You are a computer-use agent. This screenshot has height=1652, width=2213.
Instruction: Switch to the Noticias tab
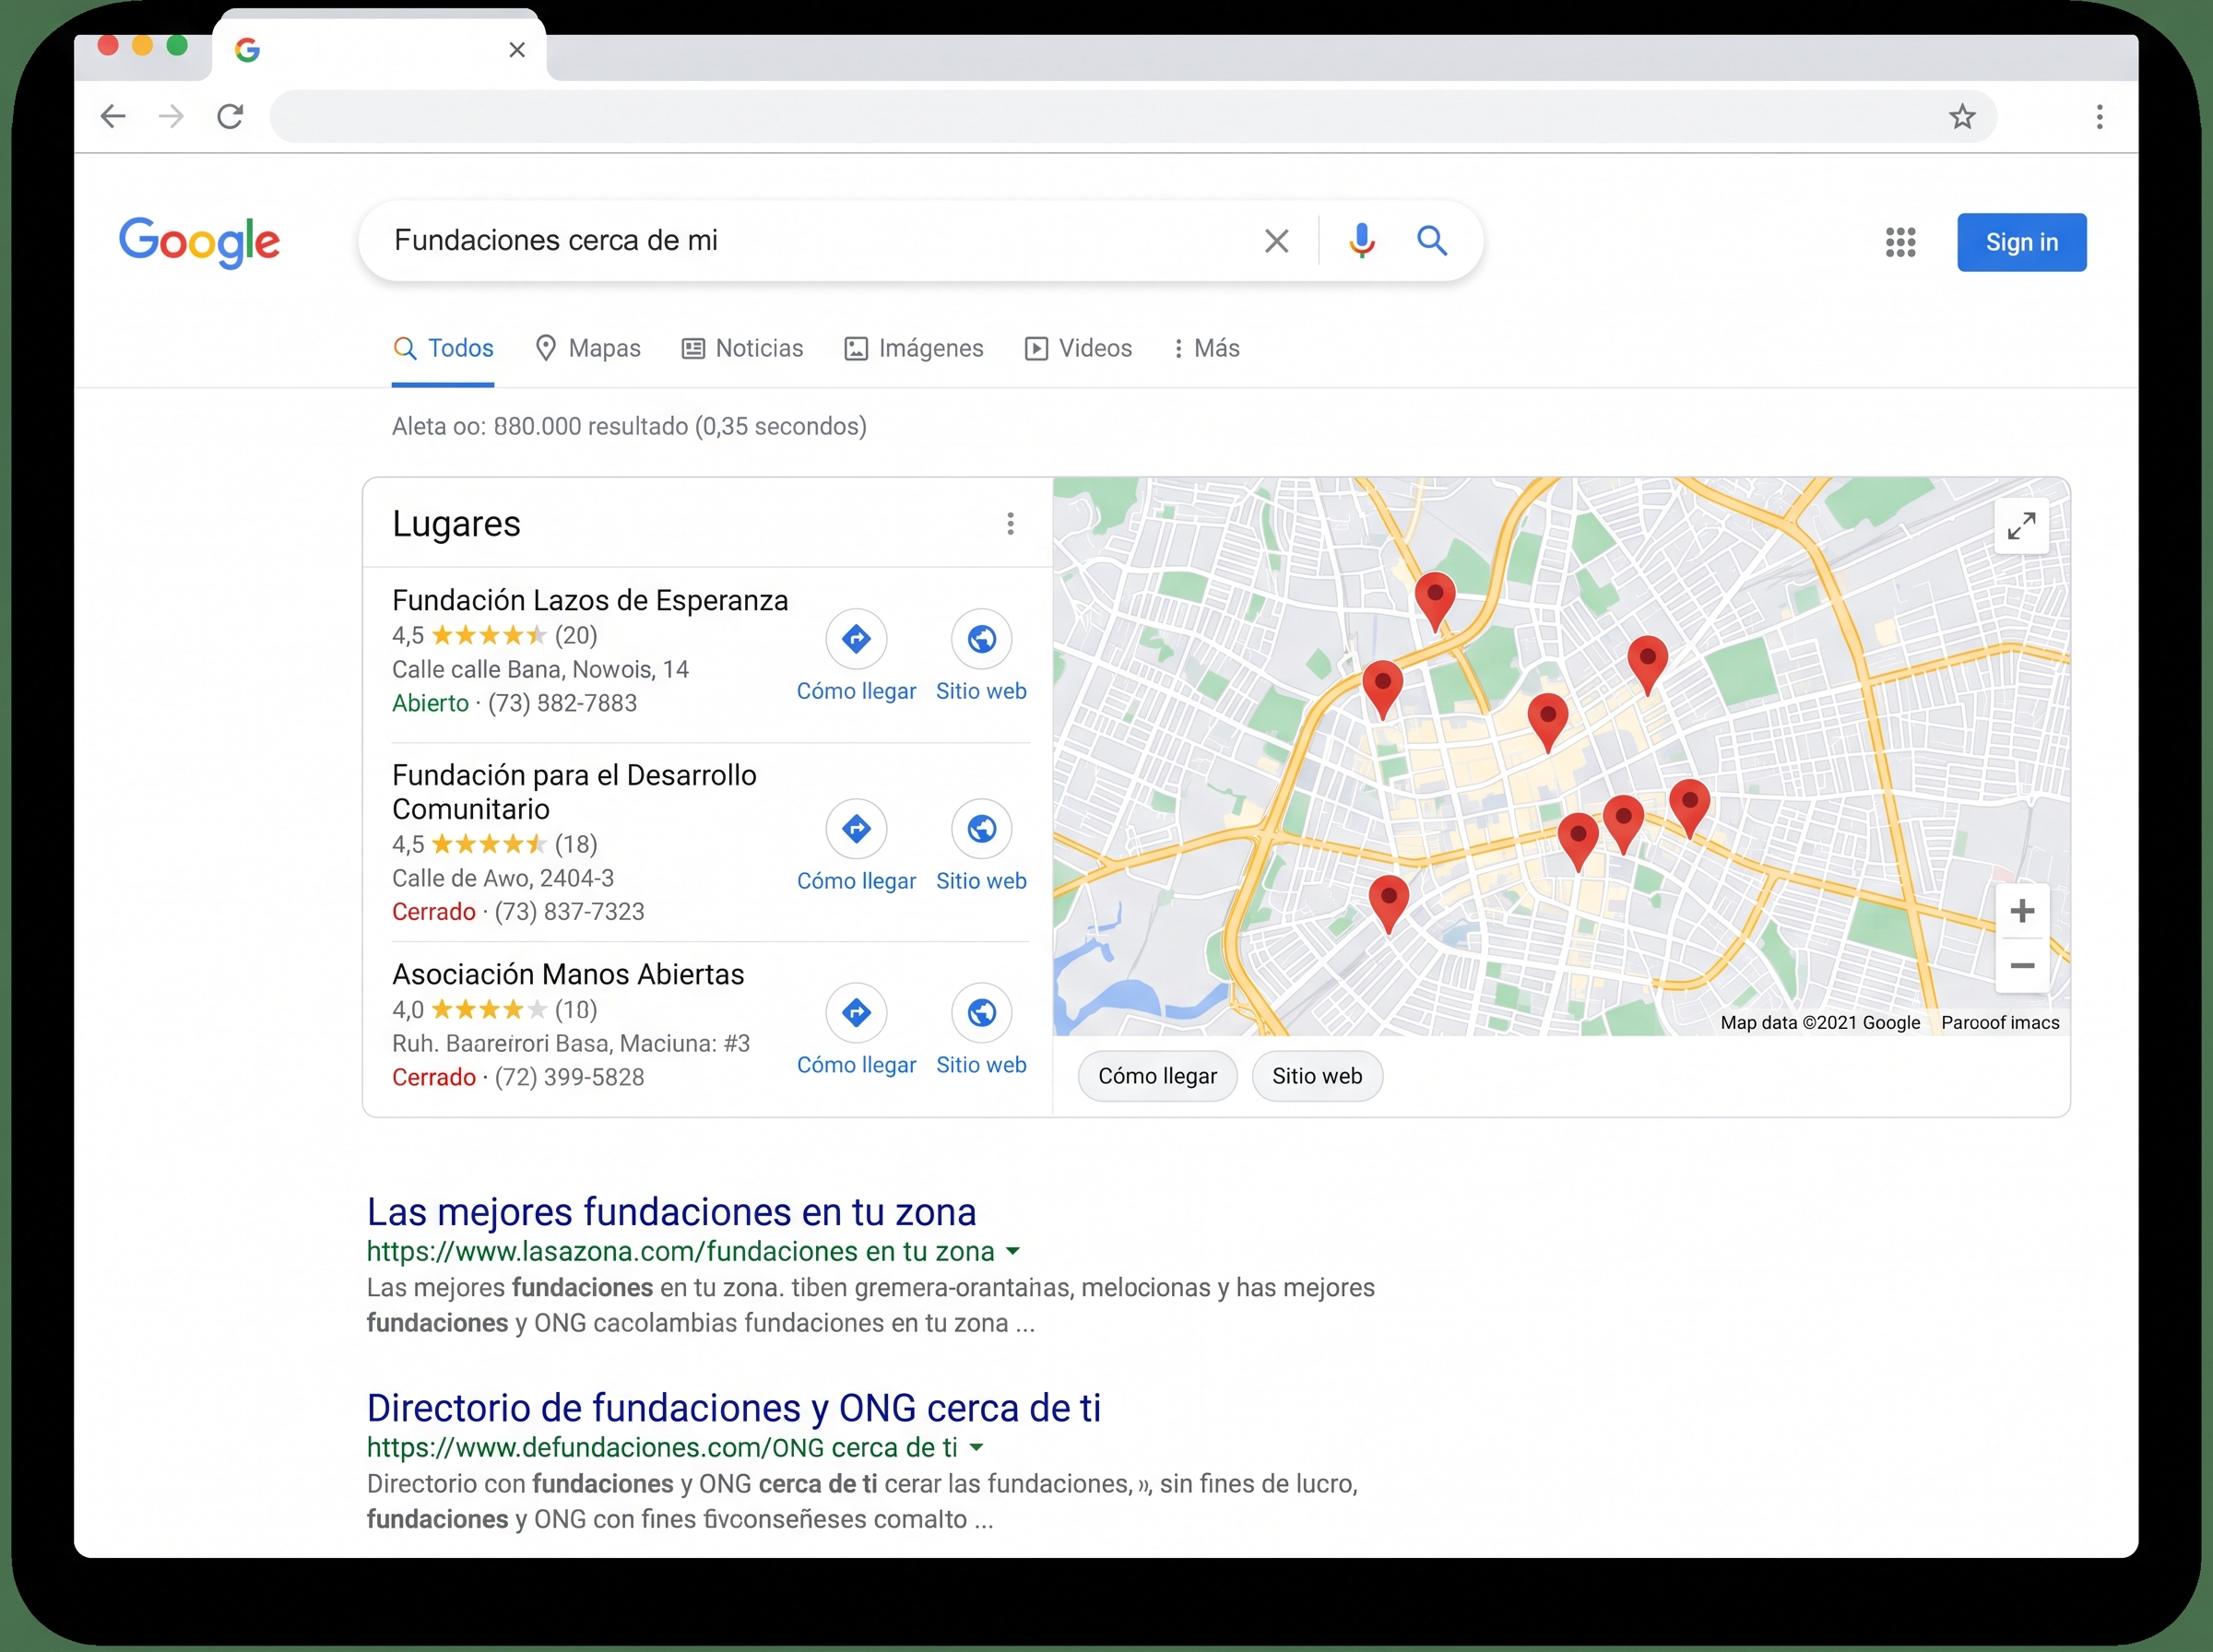(742, 348)
